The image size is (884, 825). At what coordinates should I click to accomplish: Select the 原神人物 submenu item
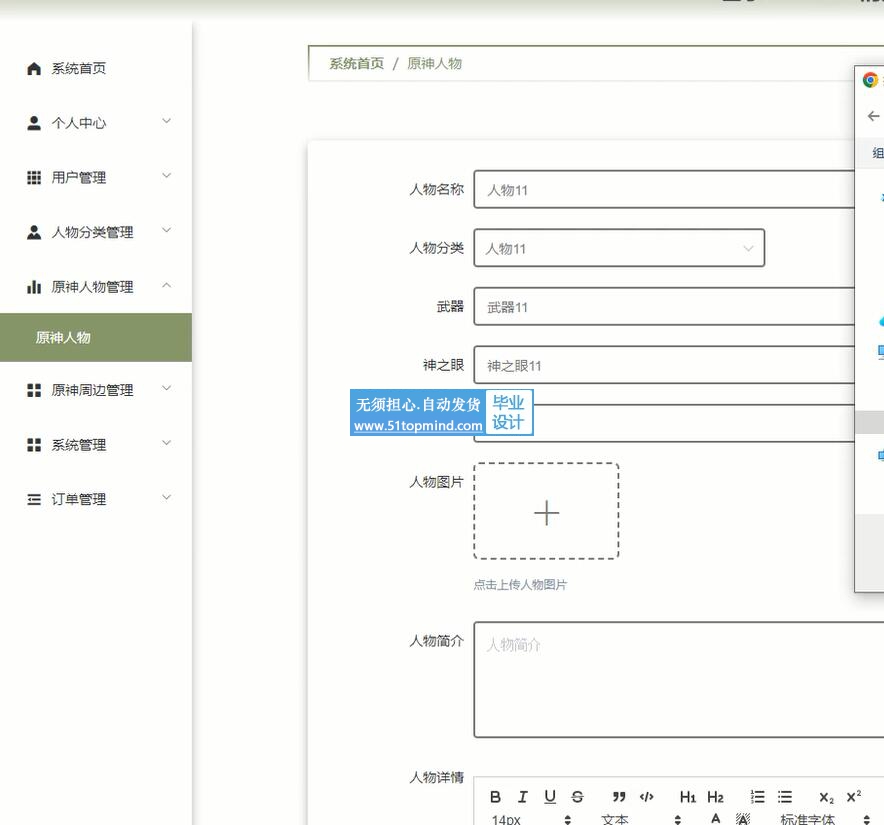click(96, 337)
